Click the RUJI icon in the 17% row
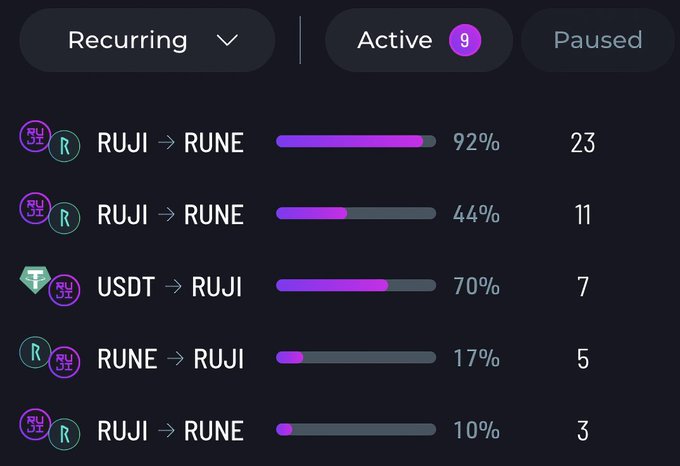This screenshot has height=466, width=680. pos(64,361)
